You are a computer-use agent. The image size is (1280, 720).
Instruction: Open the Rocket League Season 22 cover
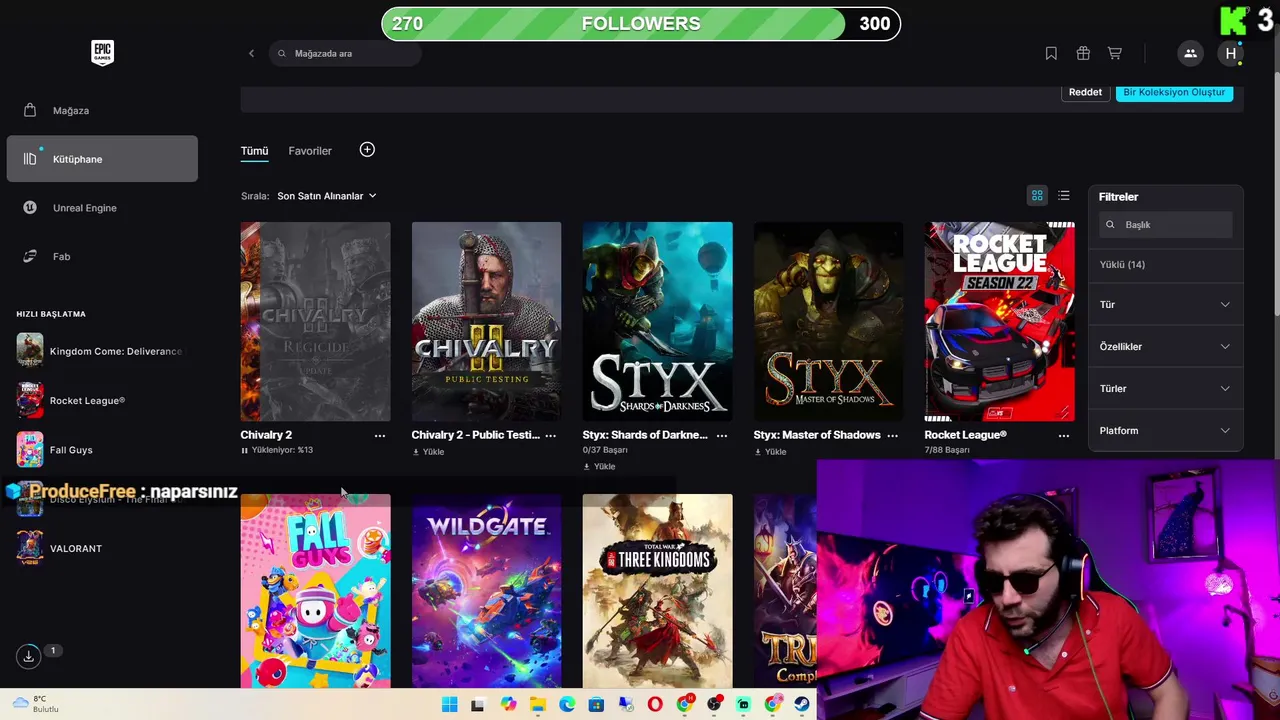coord(999,321)
